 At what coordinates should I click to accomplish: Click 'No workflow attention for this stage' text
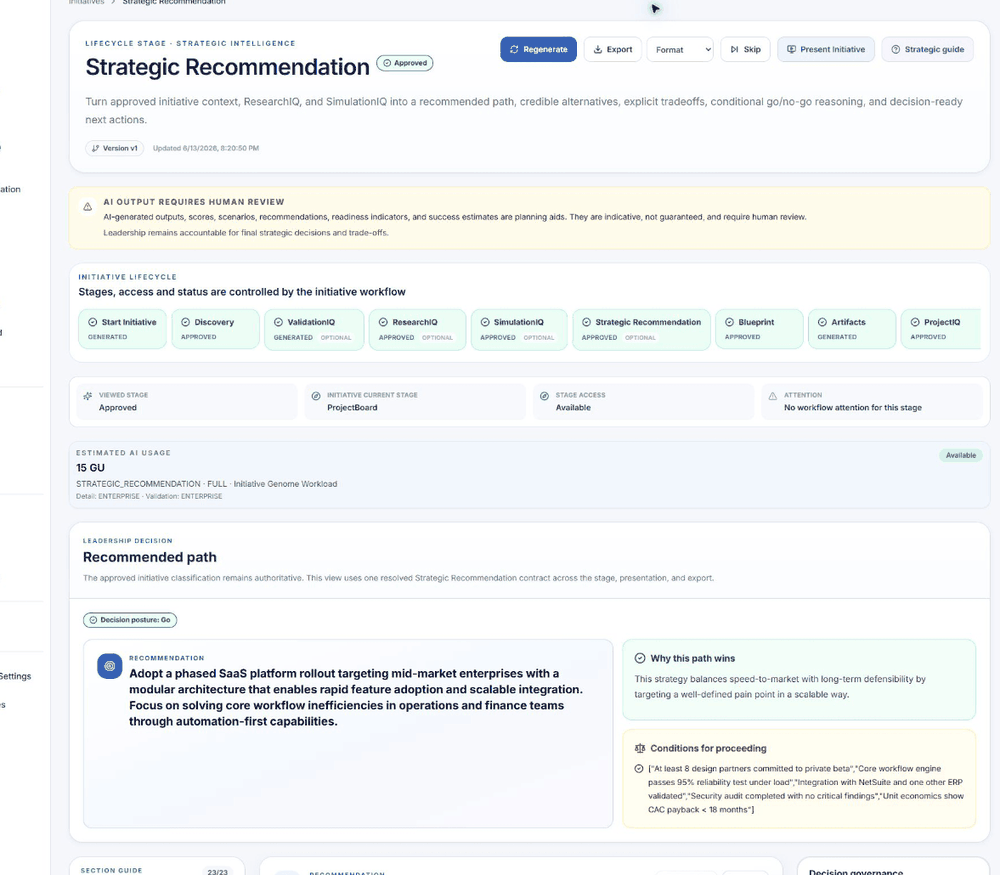pos(853,408)
